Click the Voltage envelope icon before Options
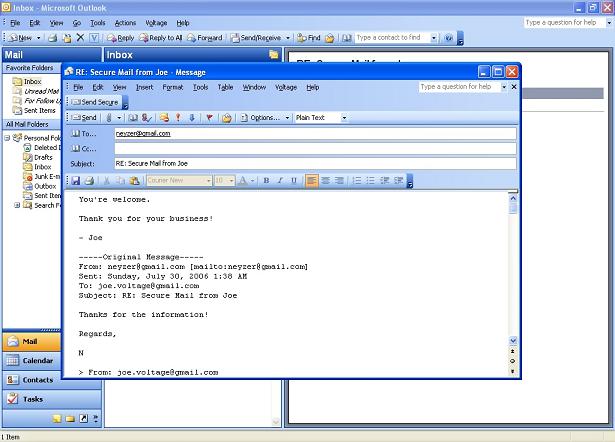The image size is (615, 442). pyautogui.click(x=227, y=118)
